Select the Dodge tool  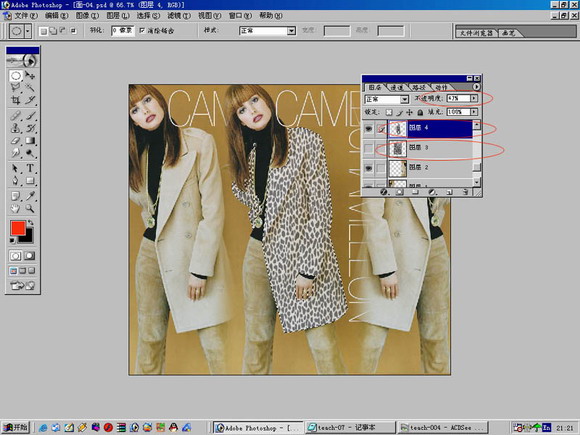click(30, 153)
